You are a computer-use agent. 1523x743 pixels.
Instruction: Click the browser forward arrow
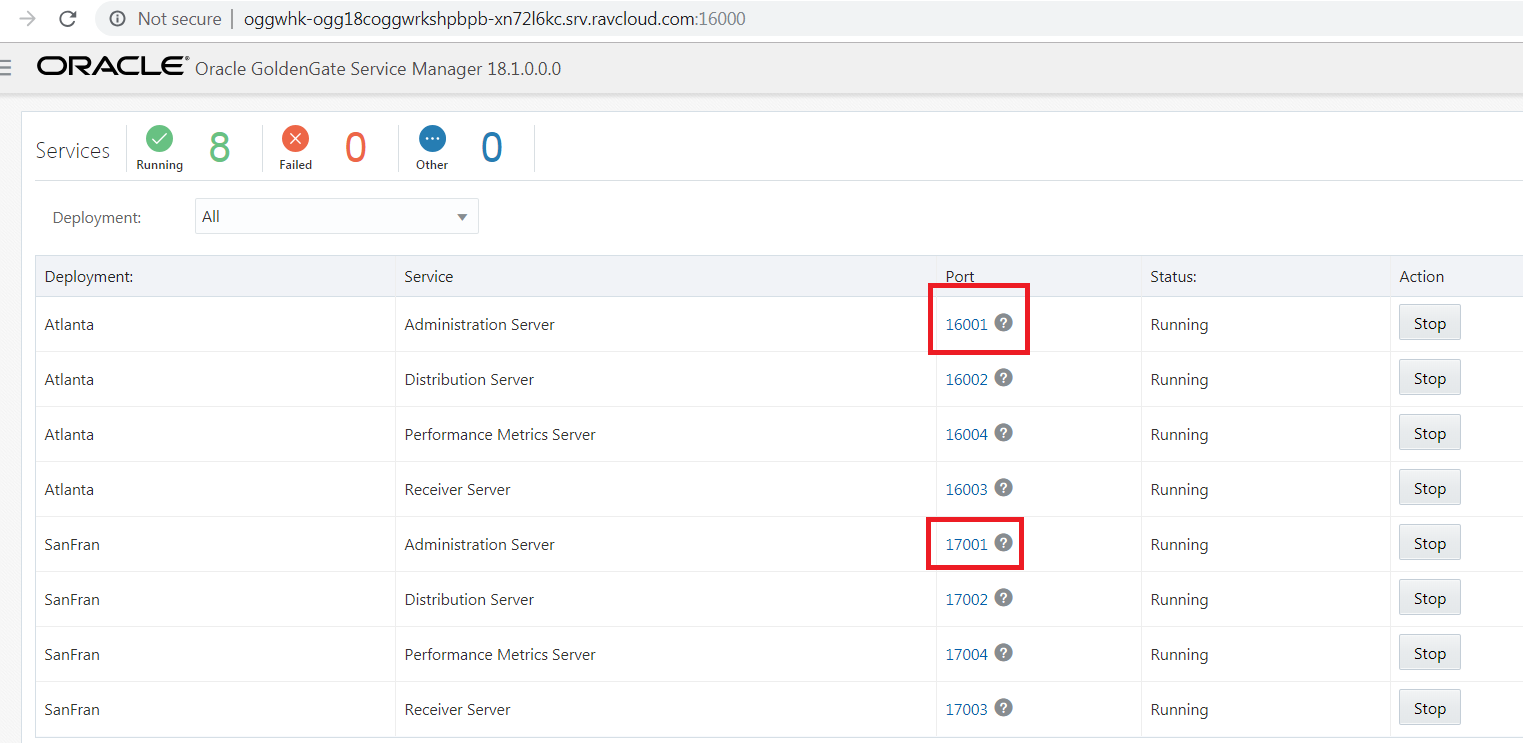tap(28, 18)
